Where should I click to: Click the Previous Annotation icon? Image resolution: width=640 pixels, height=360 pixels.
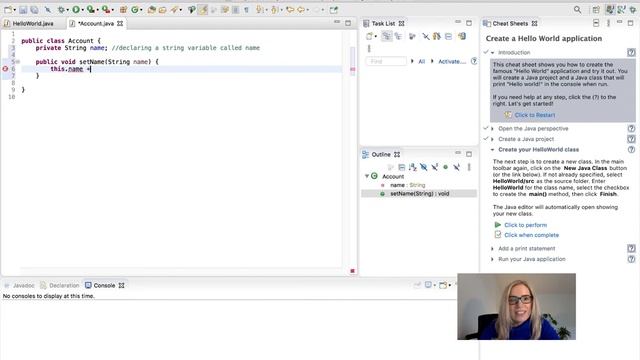point(275,9)
